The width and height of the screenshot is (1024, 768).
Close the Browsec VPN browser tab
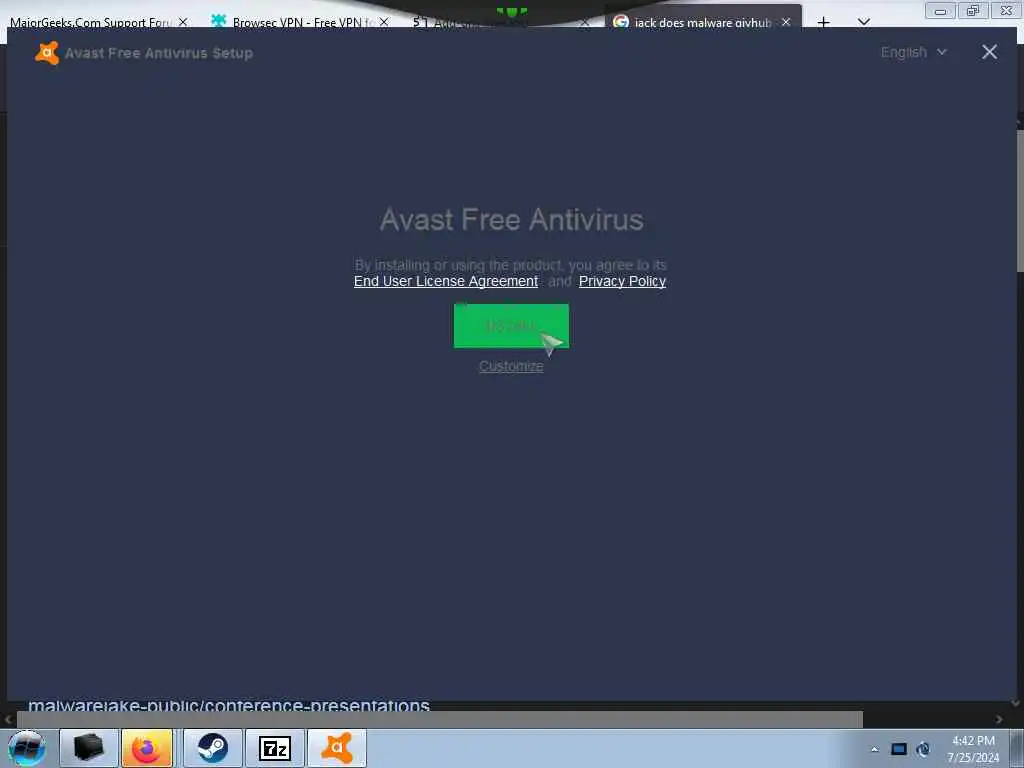pyautogui.click(x=384, y=22)
